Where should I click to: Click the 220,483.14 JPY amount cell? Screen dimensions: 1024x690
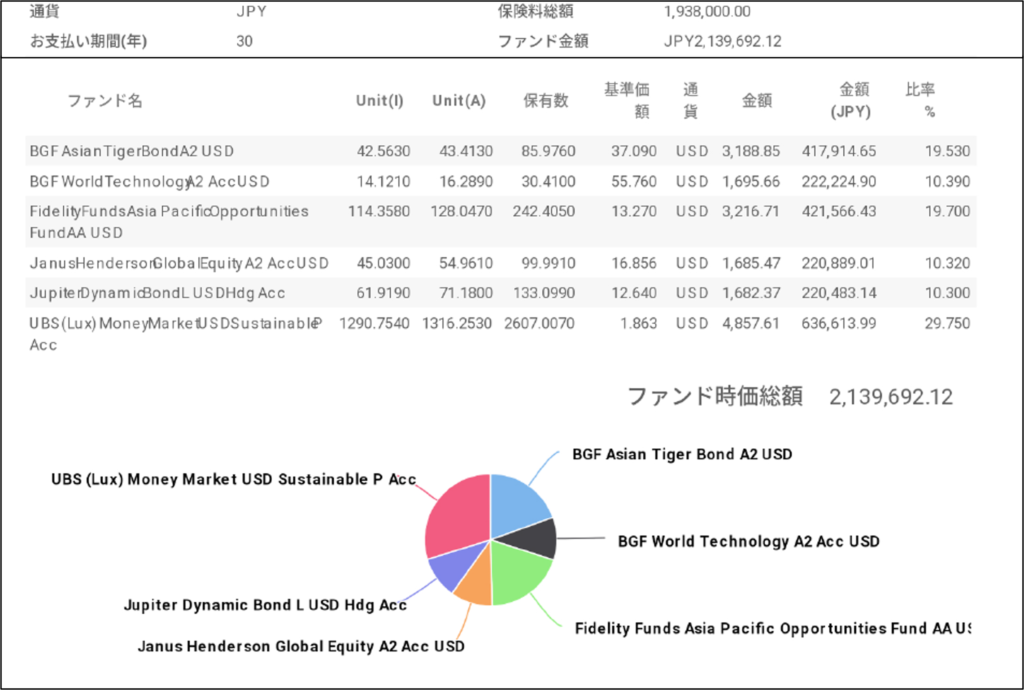coord(839,293)
